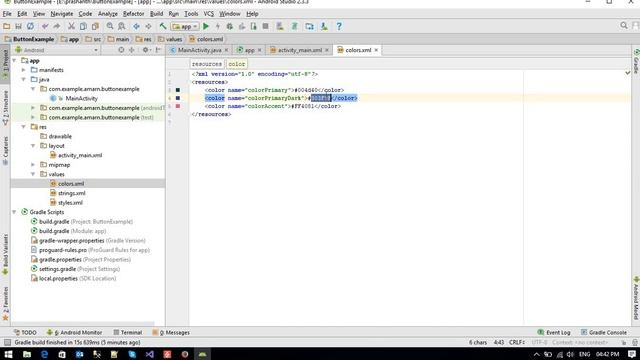This screenshot has height=360, width=640.
Task: Close the colors.xml editor tab
Action: pos(376,50)
